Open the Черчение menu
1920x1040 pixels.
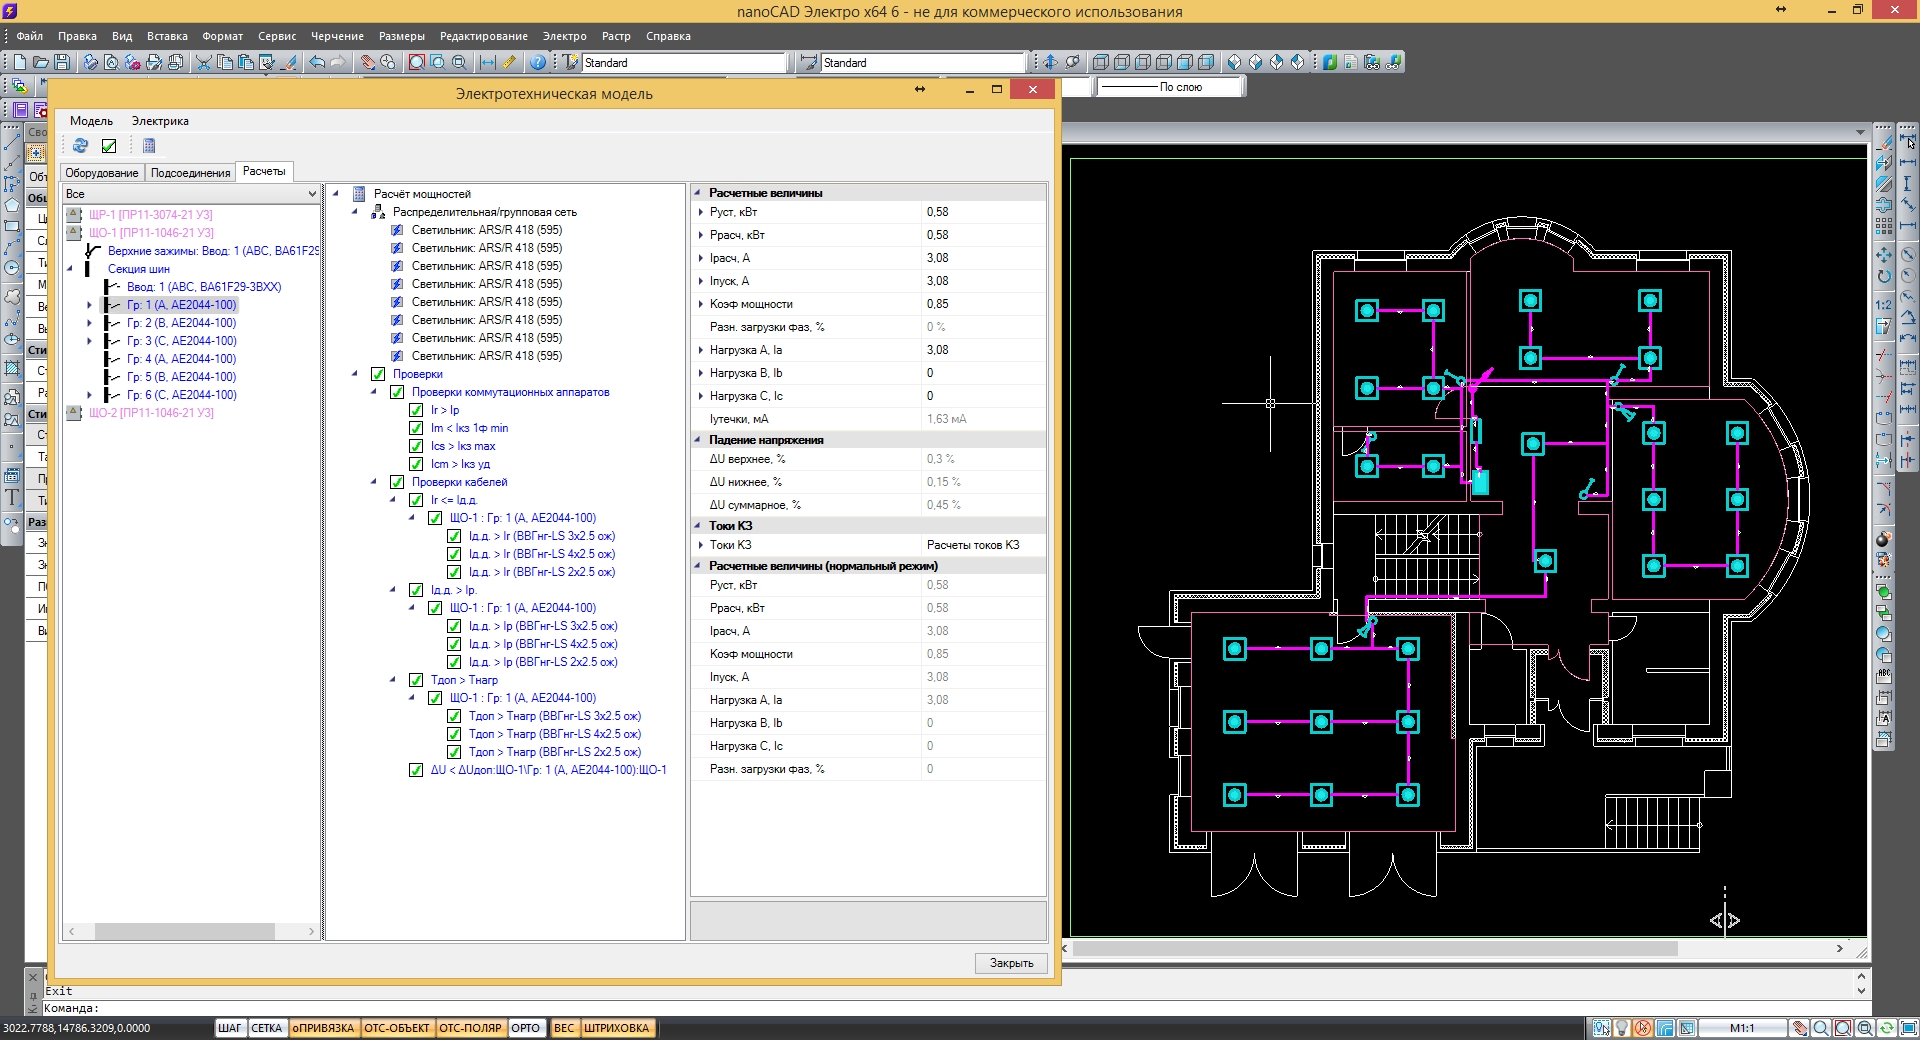(x=337, y=36)
